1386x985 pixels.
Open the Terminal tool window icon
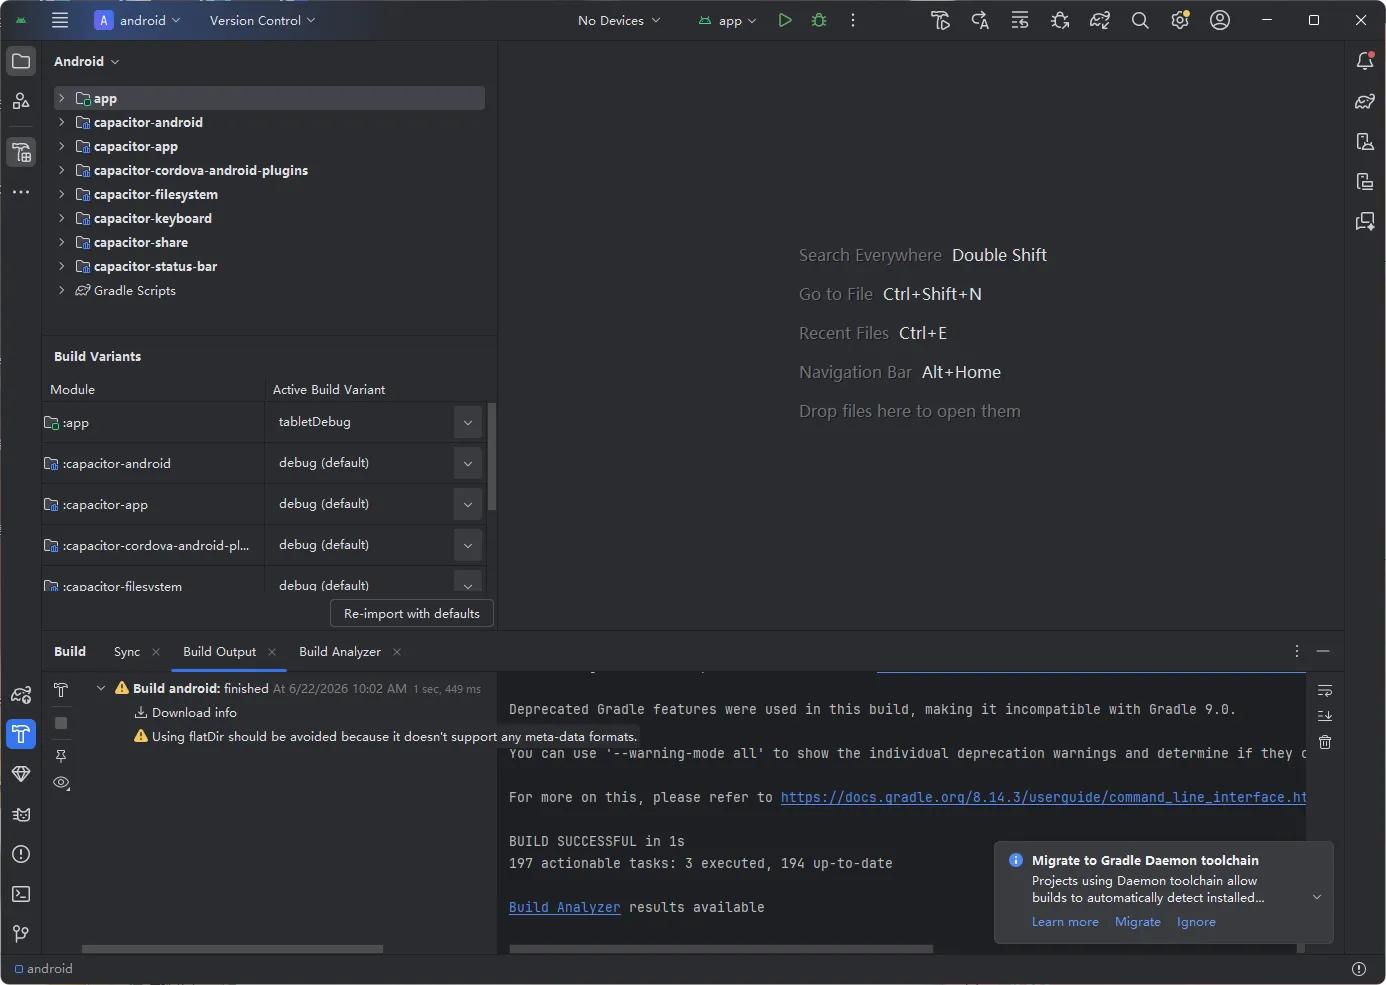coord(21,894)
